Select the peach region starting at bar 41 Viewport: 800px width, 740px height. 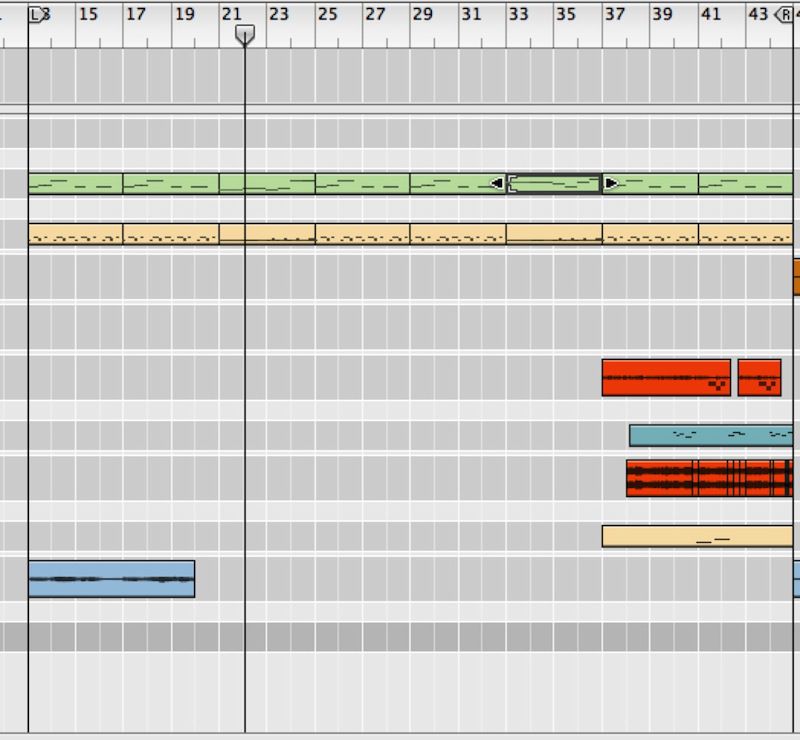point(745,234)
